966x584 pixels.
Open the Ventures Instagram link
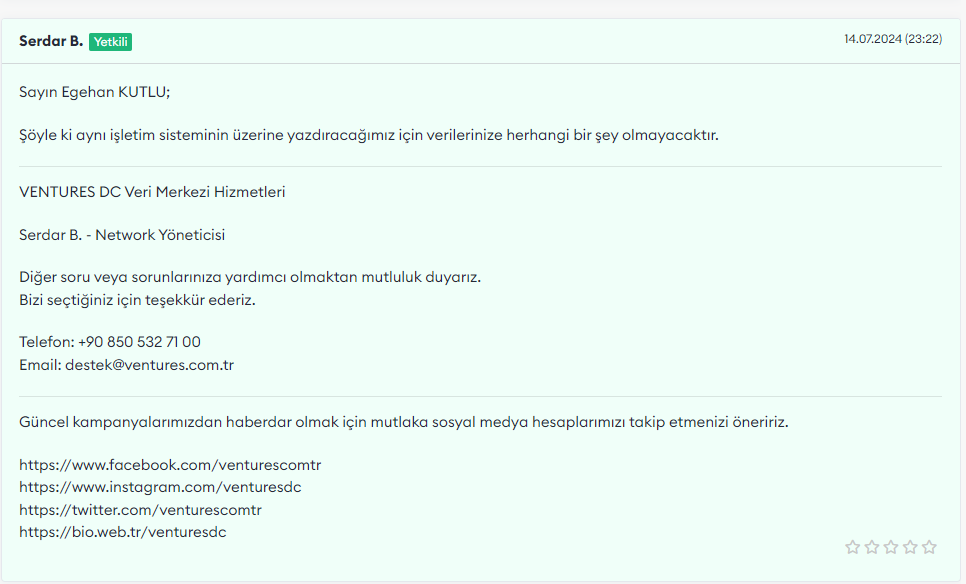160,487
